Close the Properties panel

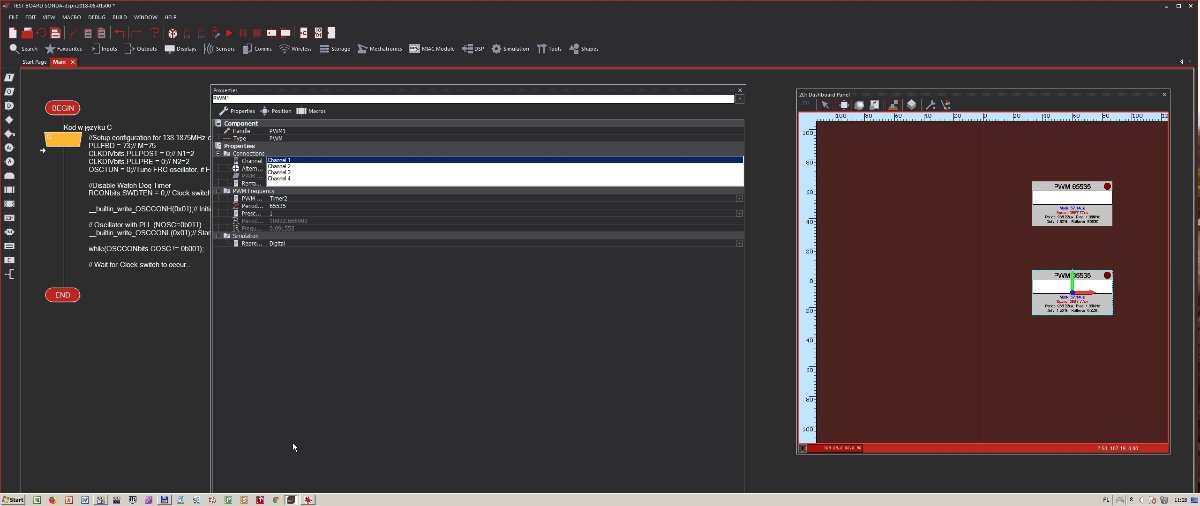[x=740, y=90]
